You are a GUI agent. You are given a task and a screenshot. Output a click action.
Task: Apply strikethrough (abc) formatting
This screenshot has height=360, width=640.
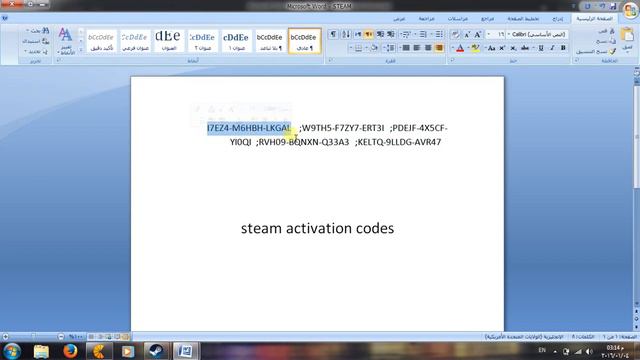click(525, 48)
